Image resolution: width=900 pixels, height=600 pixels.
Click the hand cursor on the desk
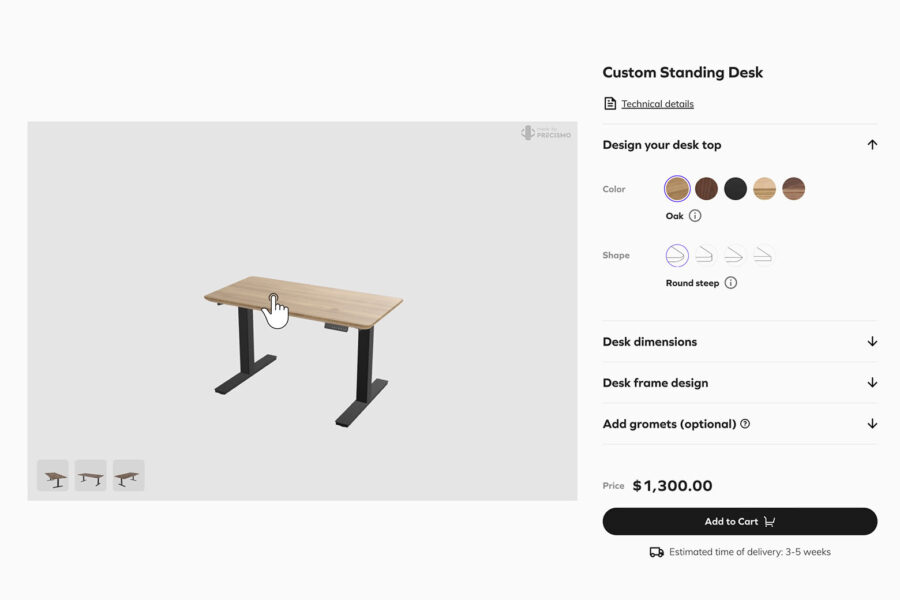tap(277, 311)
